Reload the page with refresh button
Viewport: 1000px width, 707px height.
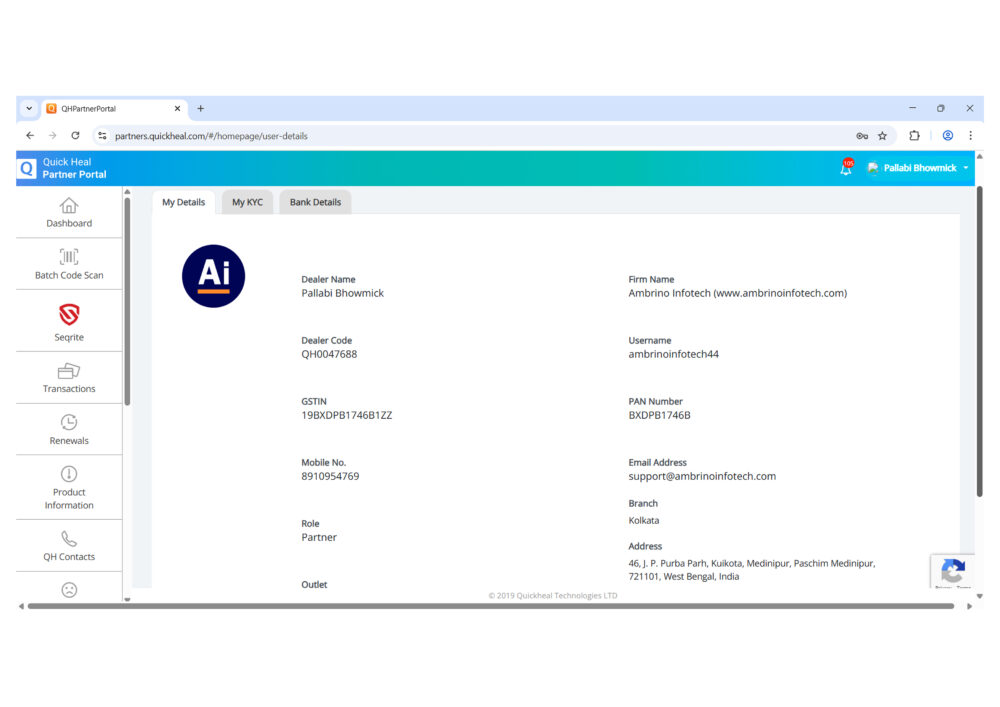point(75,136)
